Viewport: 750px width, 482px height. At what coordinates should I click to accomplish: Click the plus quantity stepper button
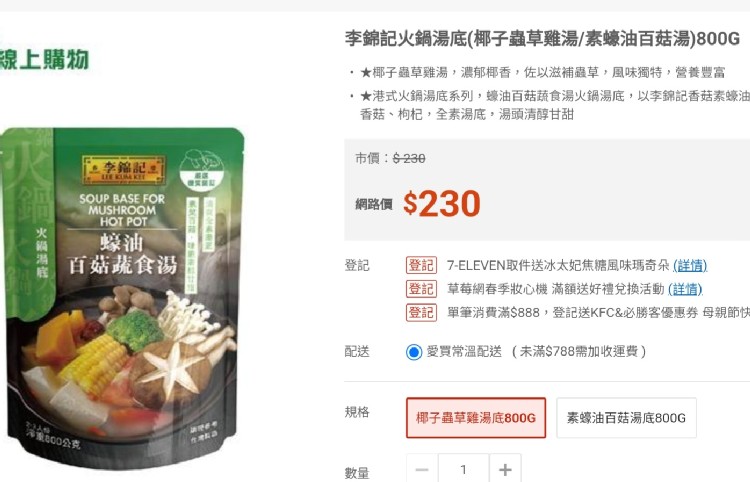505,469
